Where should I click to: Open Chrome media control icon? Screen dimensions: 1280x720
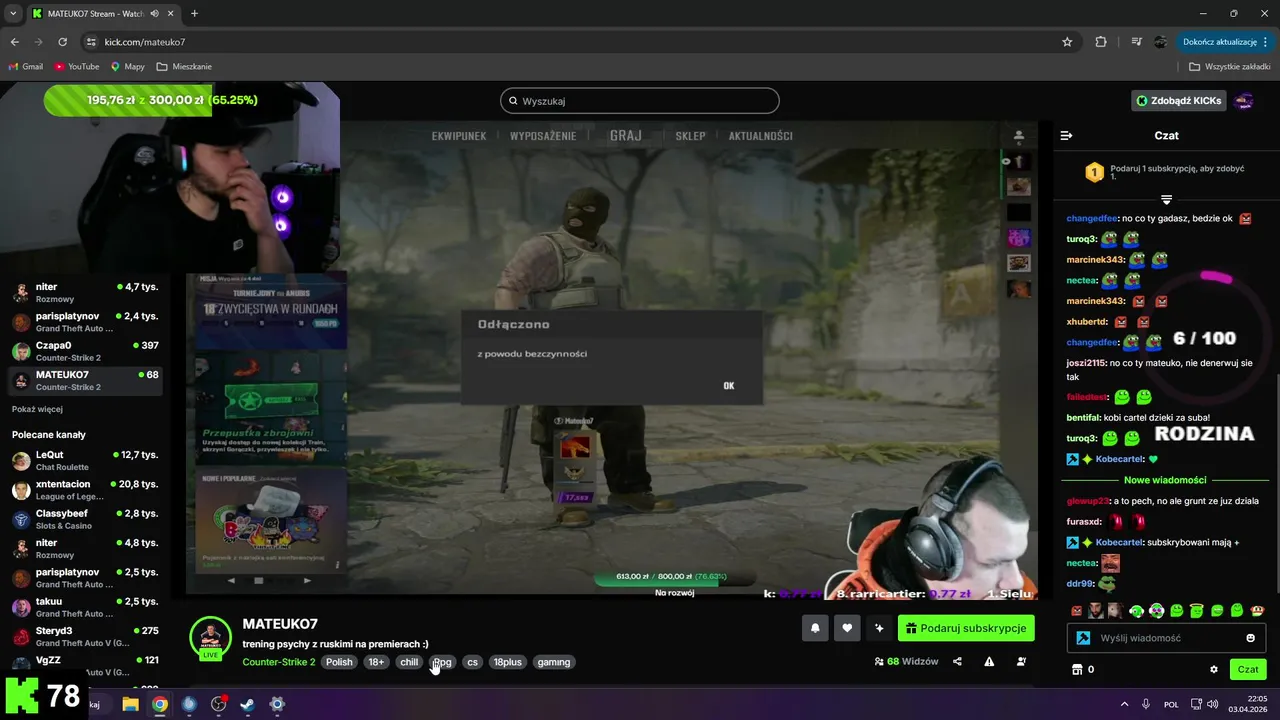point(1136,42)
